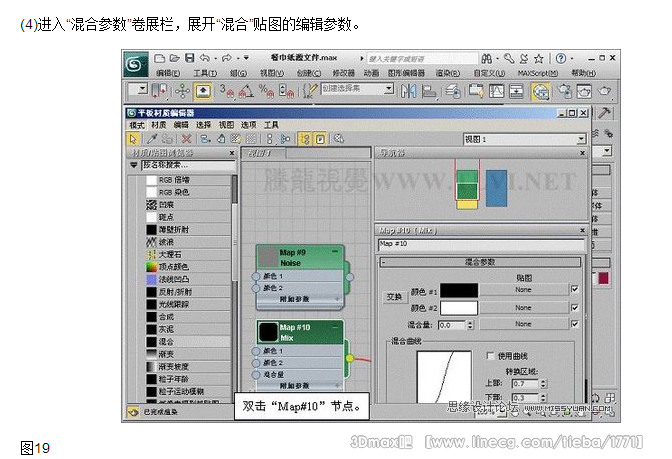The image size is (672, 459).
Task: Click the white 颜色 #2 color swatch
Action: (x=459, y=308)
